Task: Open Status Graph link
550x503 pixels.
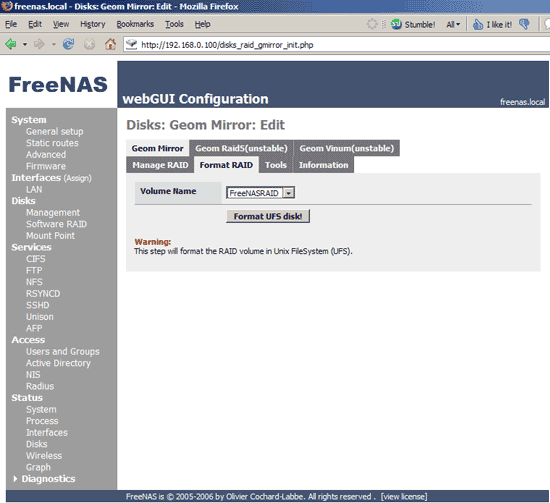Action: point(38,467)
